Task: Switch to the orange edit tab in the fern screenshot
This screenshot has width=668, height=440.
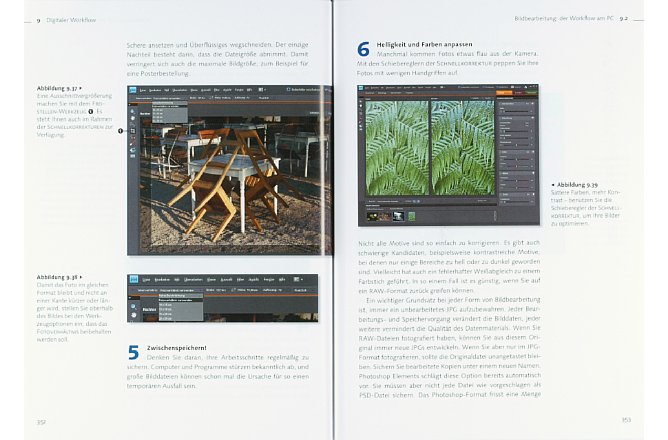Action: (x=504, y=93)
